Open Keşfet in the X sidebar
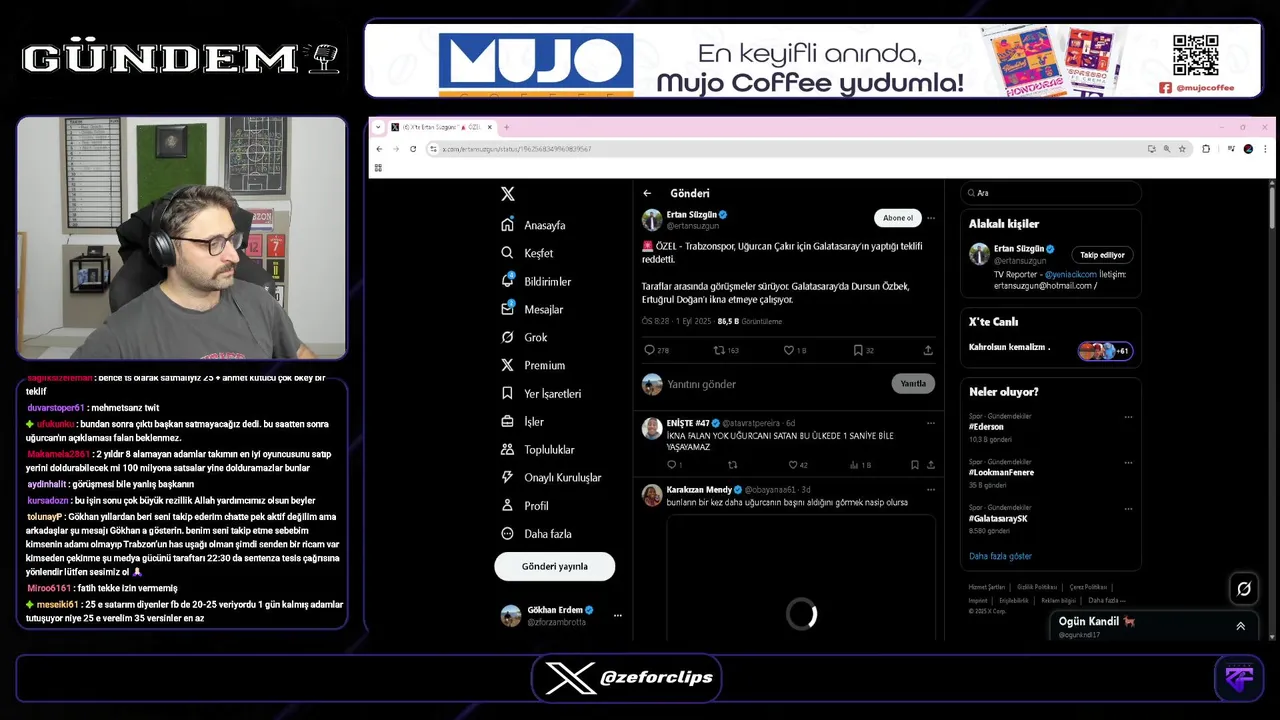 (527, 253)
